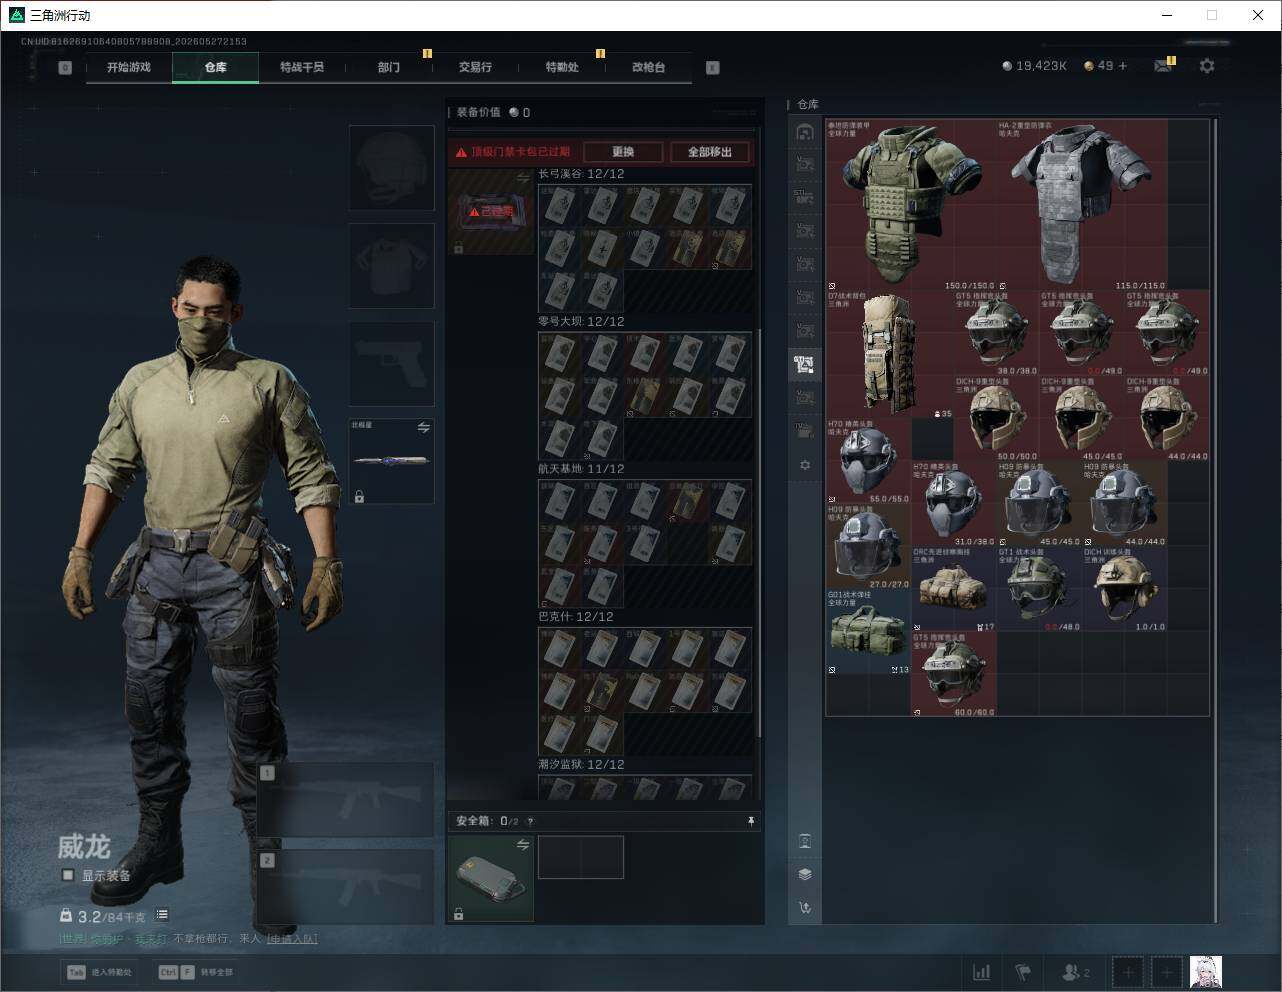Click the warehouse stack layers icon

tap(805, 874)
